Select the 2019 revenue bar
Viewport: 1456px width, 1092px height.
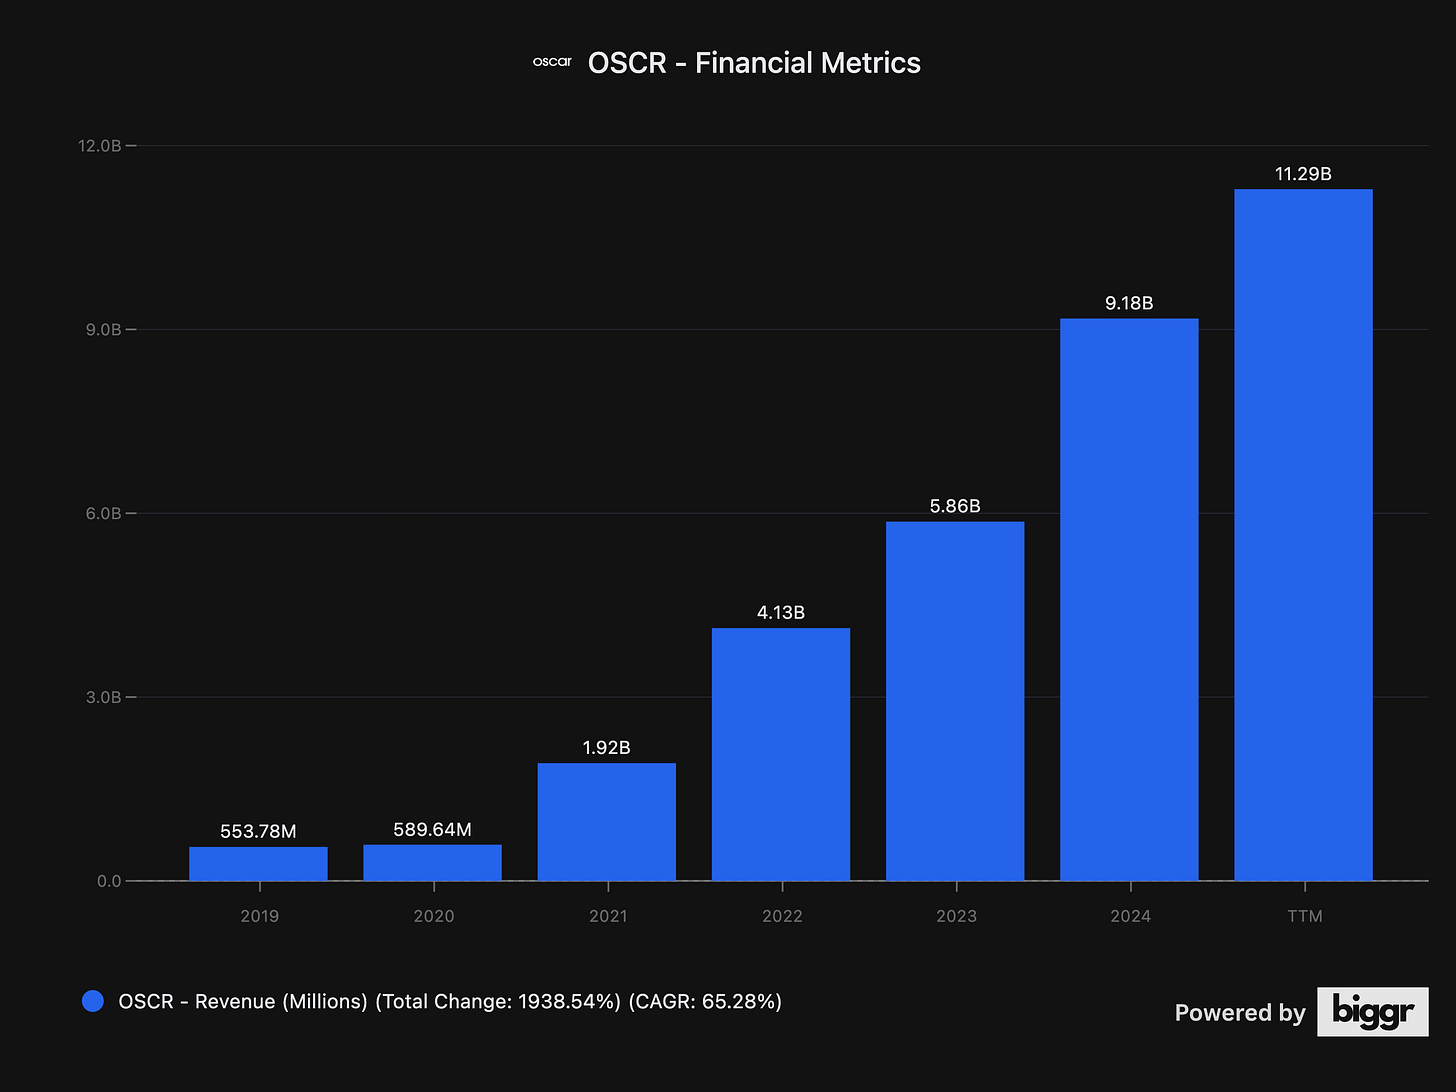pos(258,864)
